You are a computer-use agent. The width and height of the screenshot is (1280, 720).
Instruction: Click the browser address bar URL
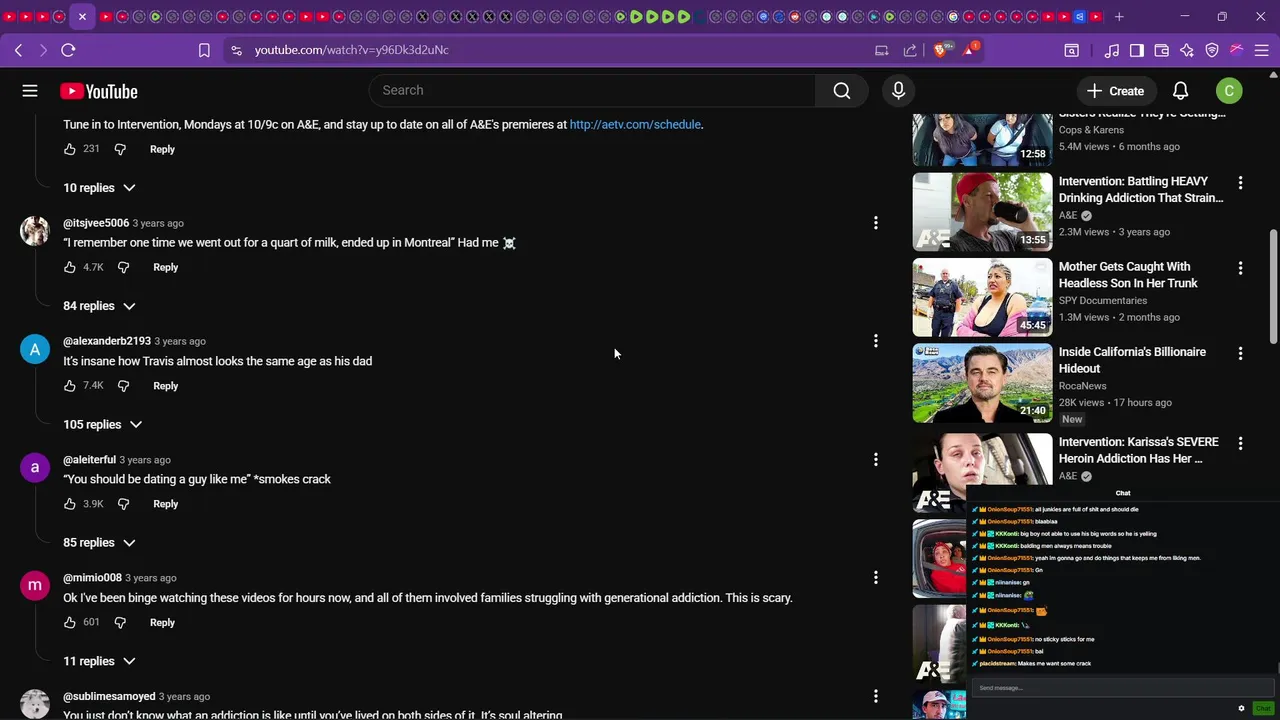351,50
